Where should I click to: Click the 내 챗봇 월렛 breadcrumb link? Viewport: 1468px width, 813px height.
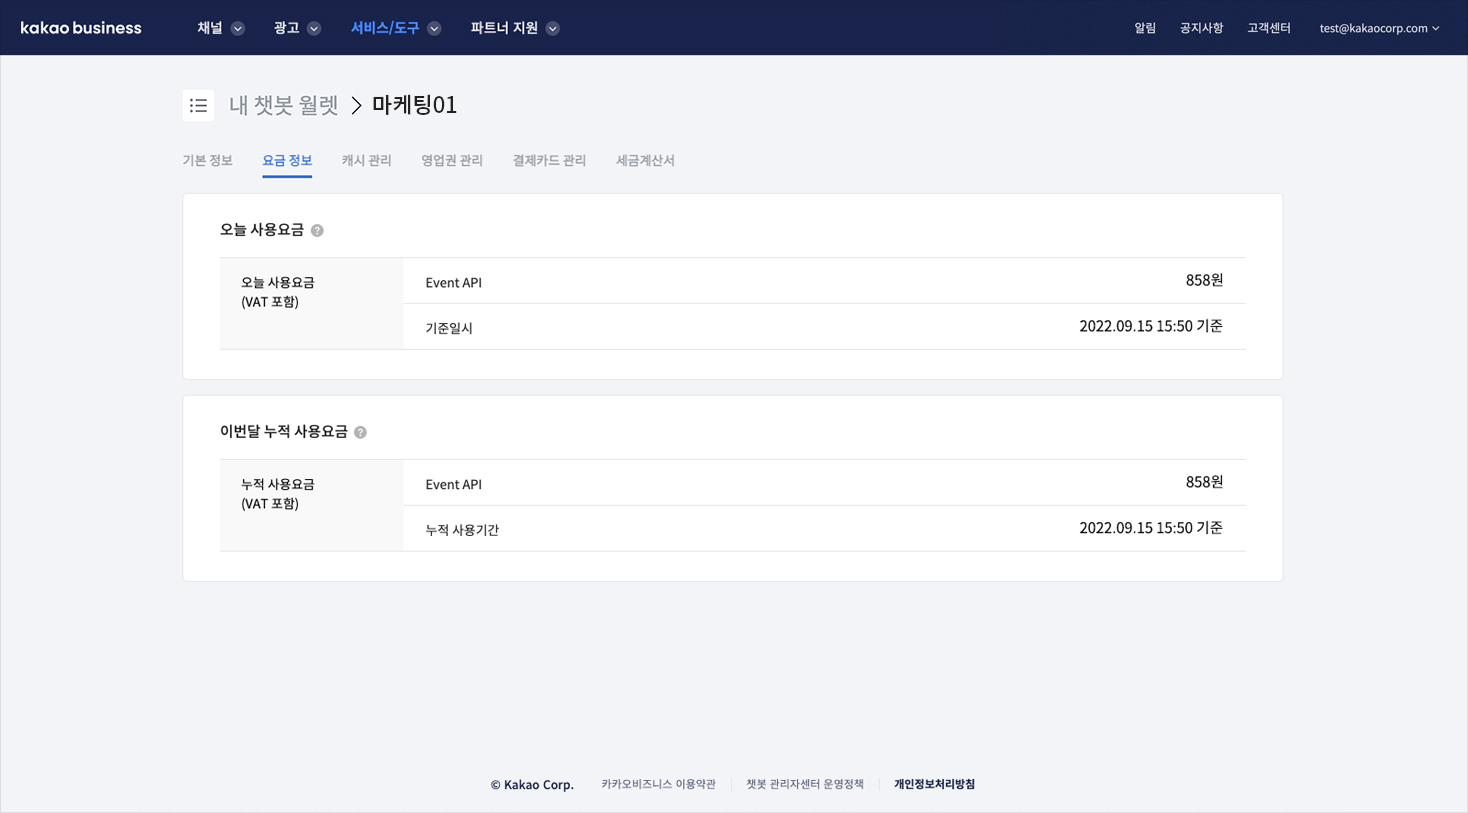(x=284, y=105)
